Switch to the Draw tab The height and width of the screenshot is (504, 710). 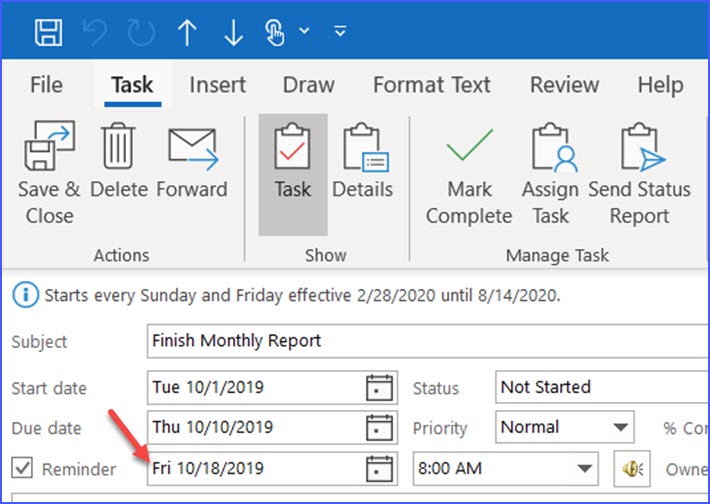click(x=308, y=85)
